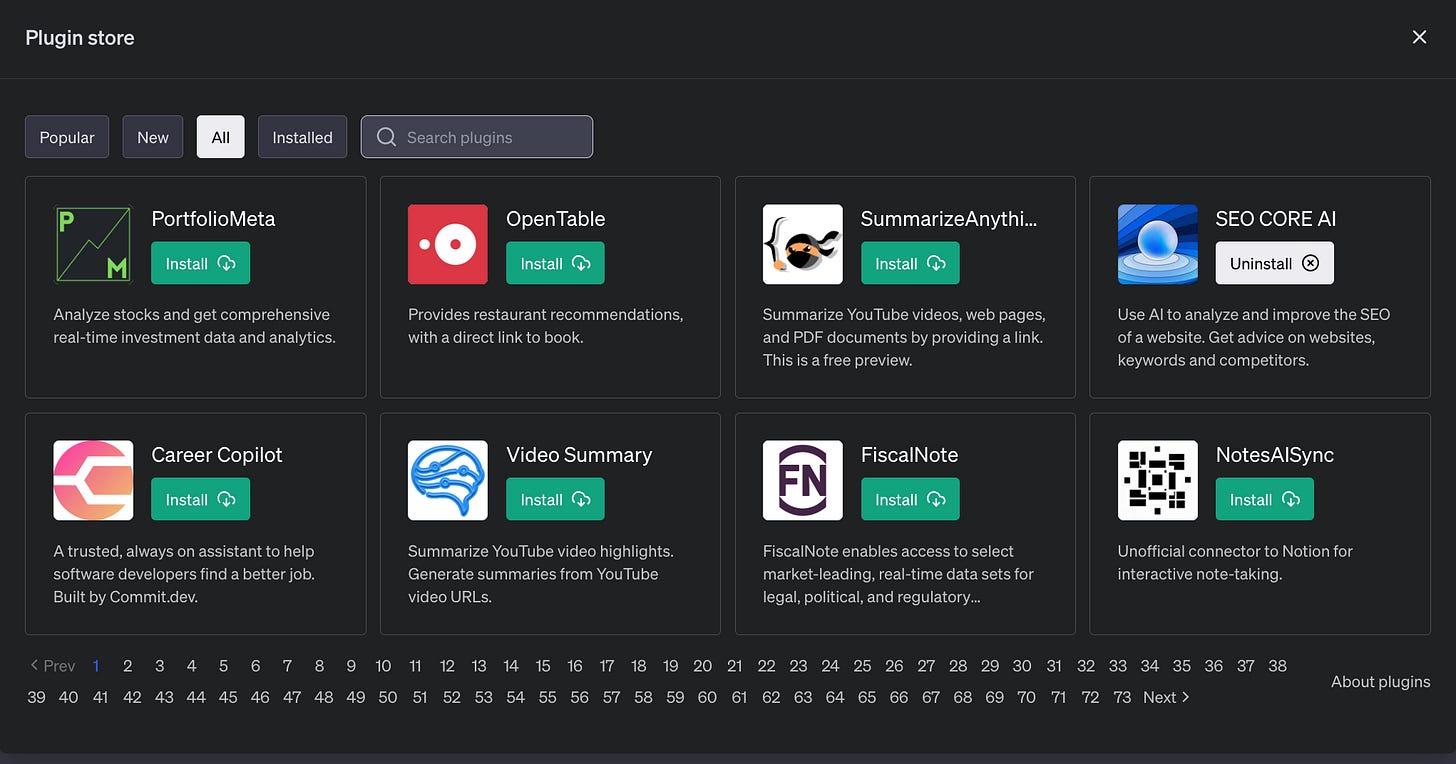Install the Career Copilot plugin

pos(201,500)
